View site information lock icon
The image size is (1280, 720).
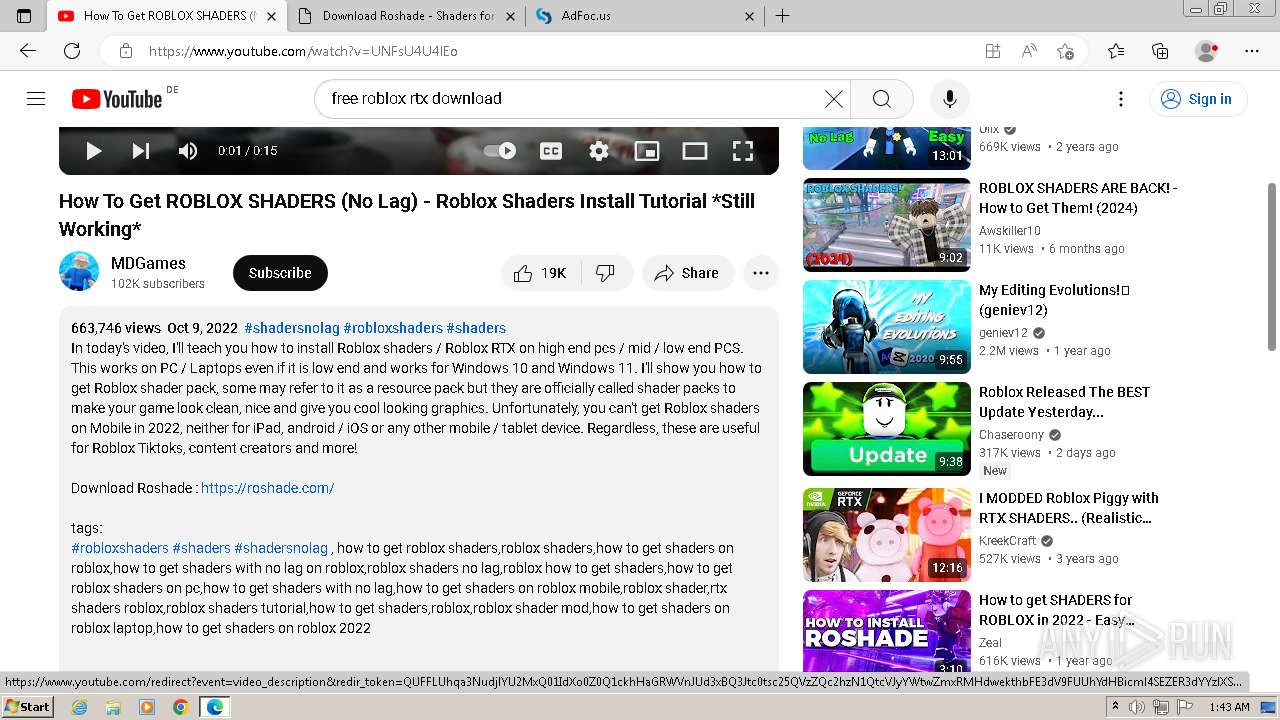pyautogui.click(x=126, y=51)
